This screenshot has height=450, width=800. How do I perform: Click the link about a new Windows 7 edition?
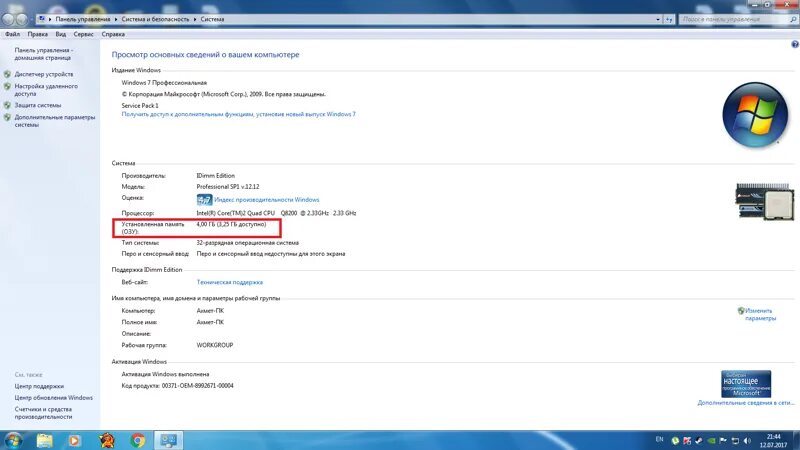238,114
